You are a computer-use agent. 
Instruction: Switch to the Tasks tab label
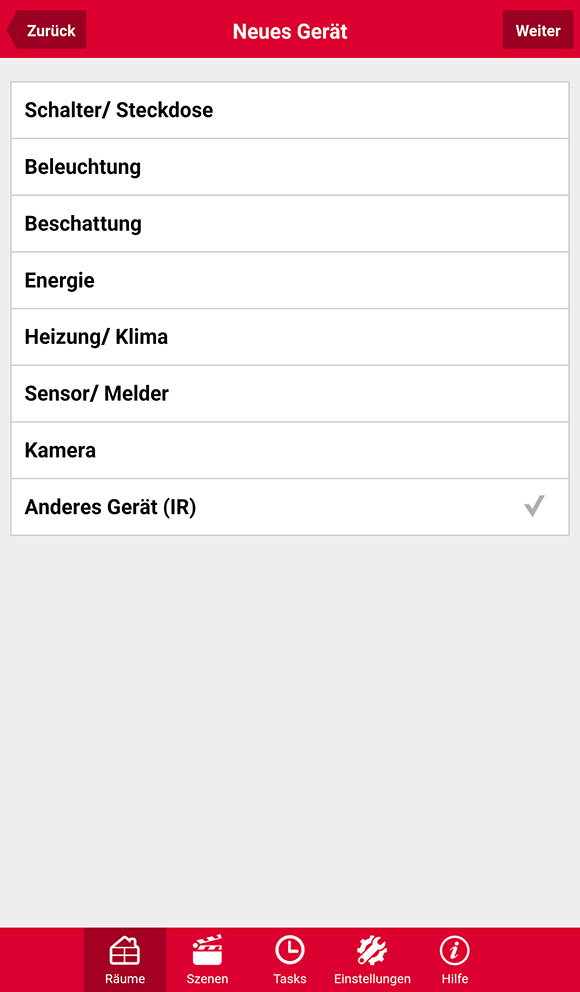[290, 979]
